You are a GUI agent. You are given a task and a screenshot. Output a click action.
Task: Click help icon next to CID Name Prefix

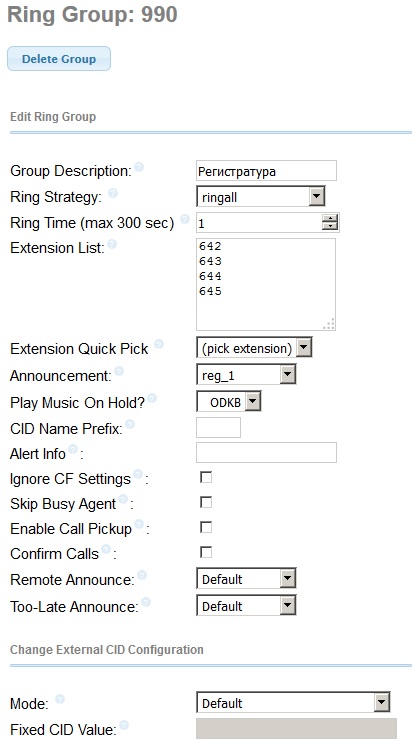tap(130, 424)
